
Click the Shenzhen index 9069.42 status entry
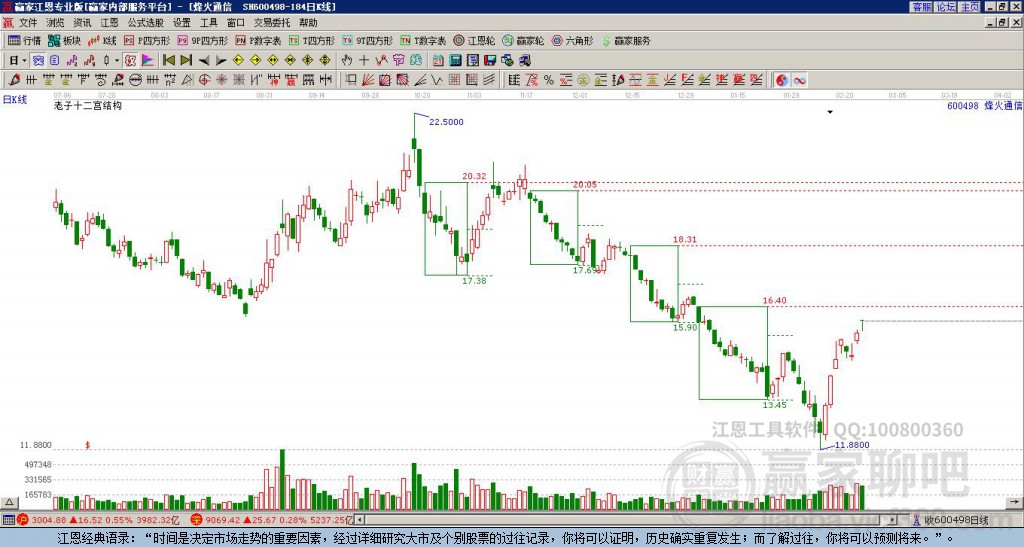[x=272, y=520]
